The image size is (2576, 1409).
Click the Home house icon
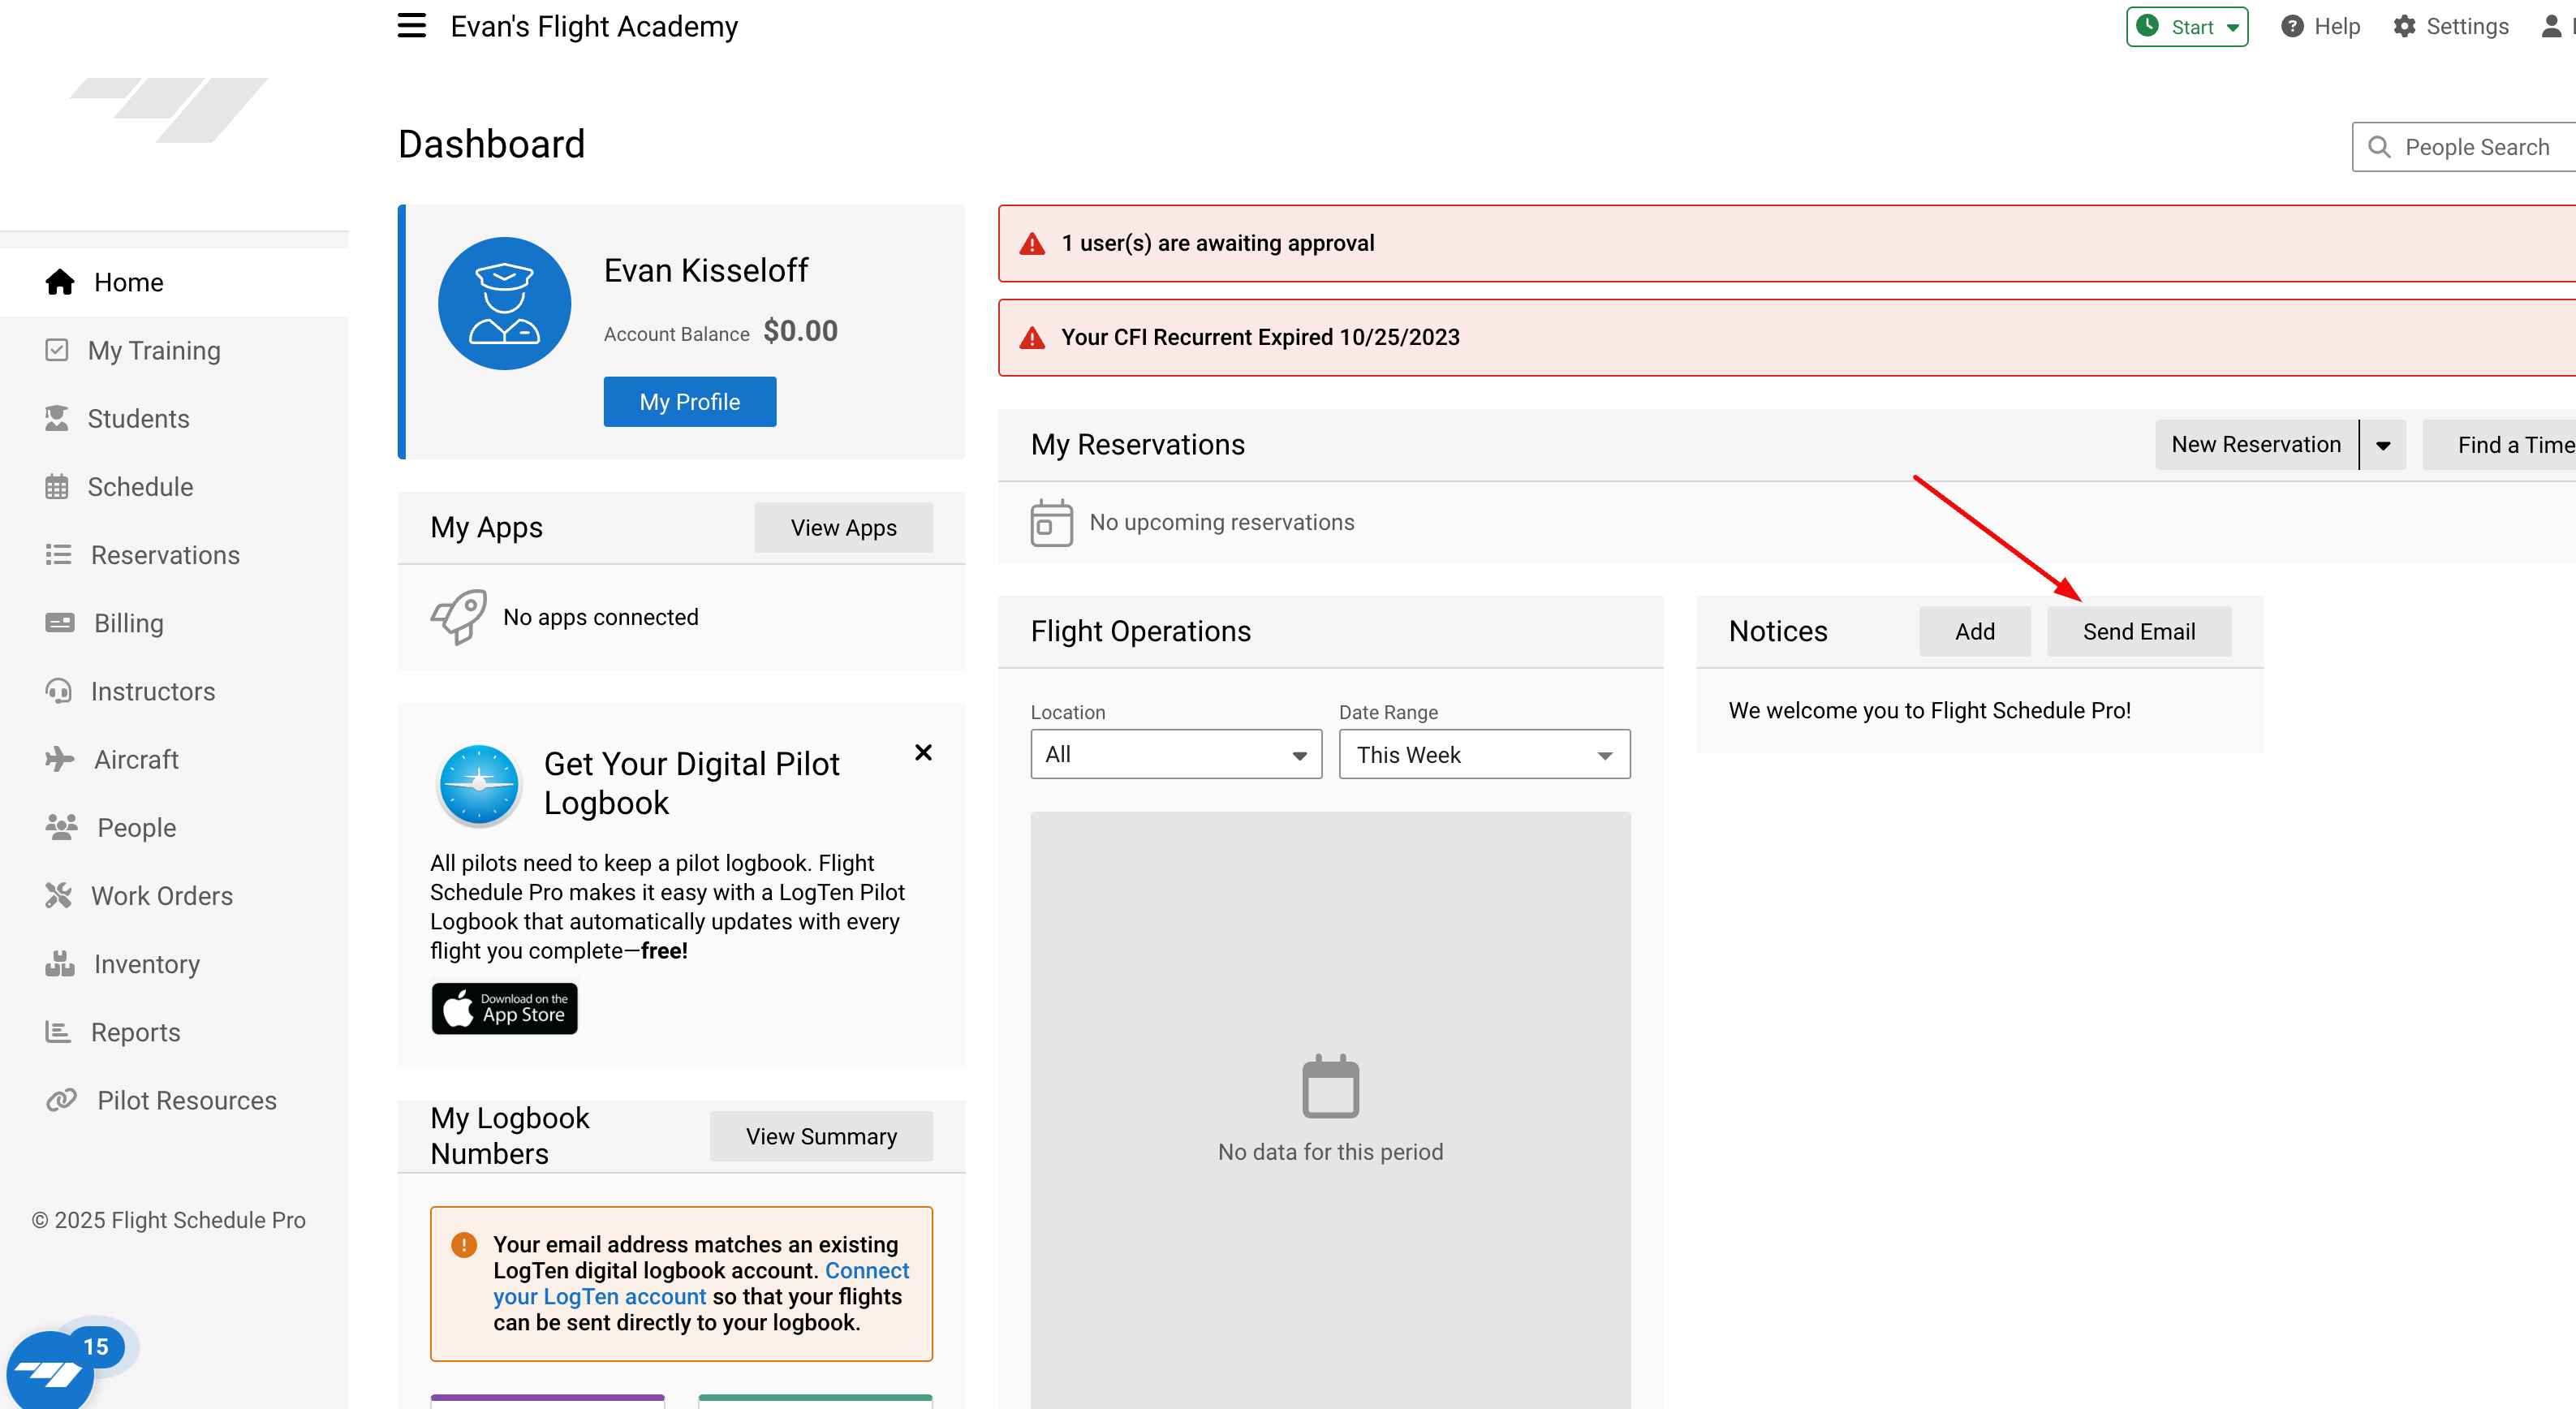60,282
